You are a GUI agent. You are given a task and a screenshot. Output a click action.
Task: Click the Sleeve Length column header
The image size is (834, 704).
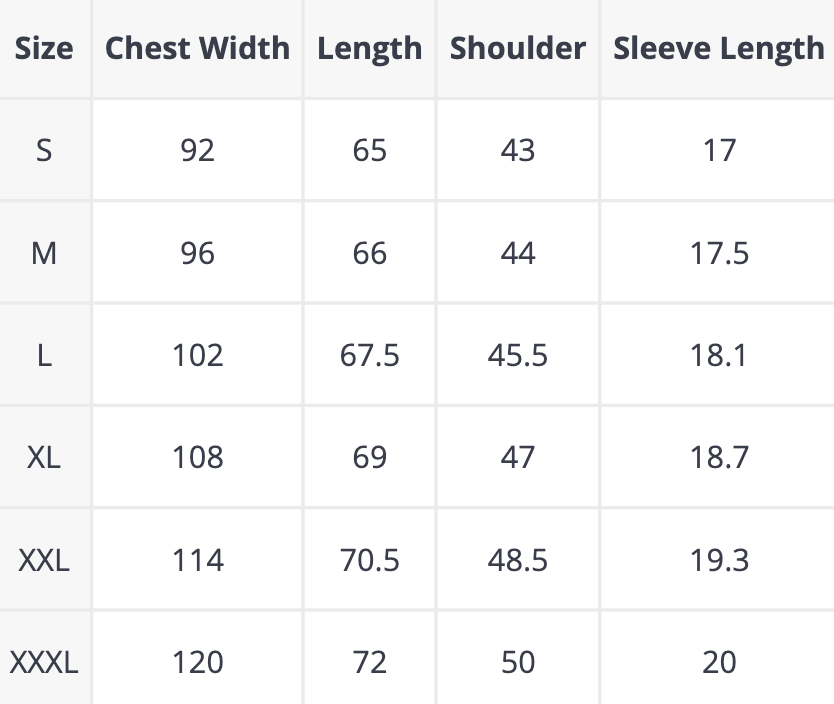click(718, 48)
